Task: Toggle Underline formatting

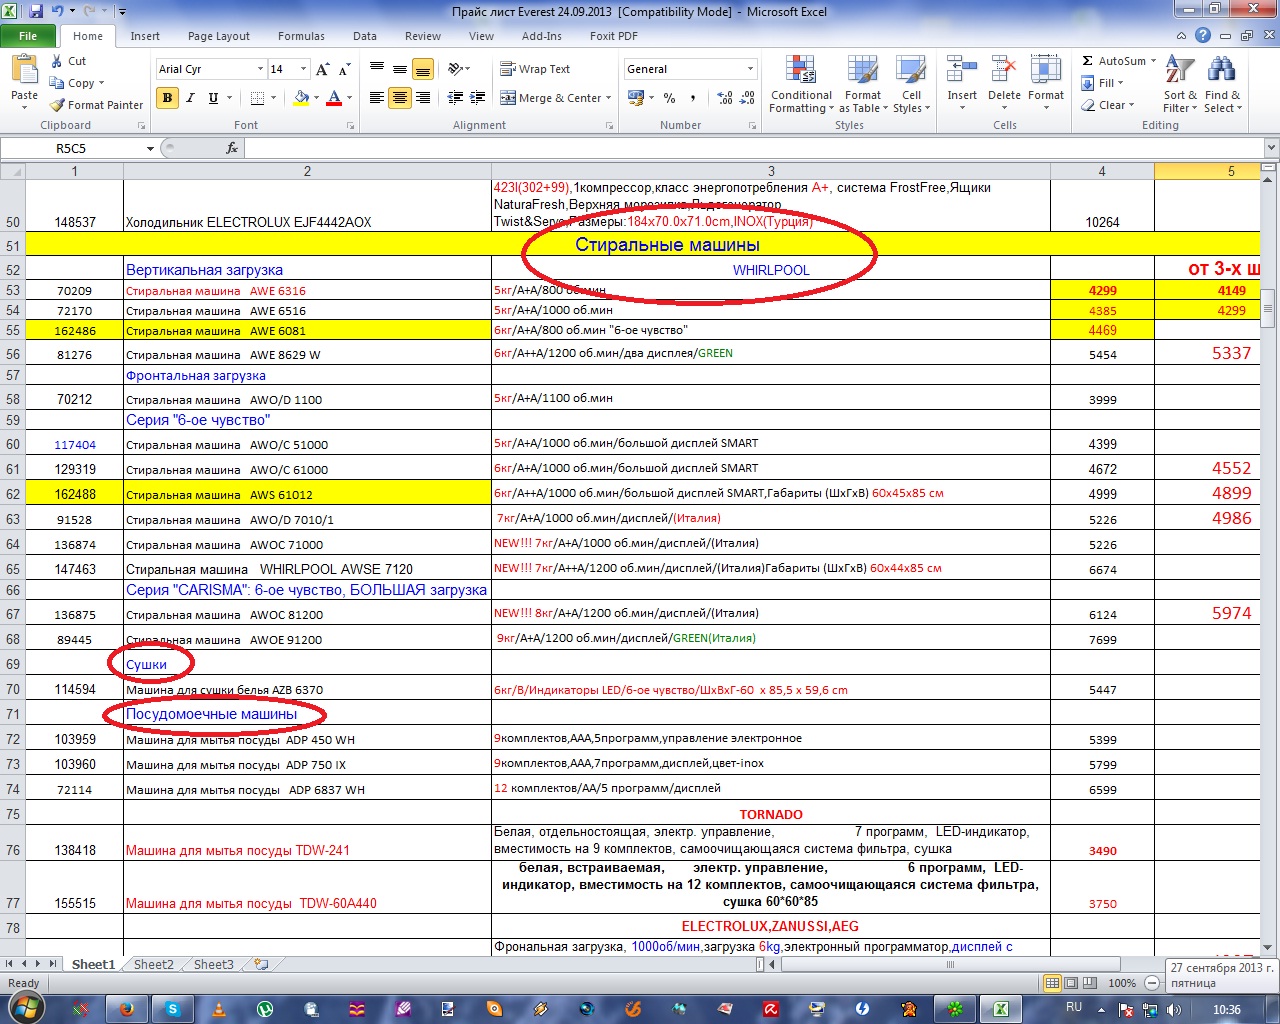Action: tap(213, 98)
